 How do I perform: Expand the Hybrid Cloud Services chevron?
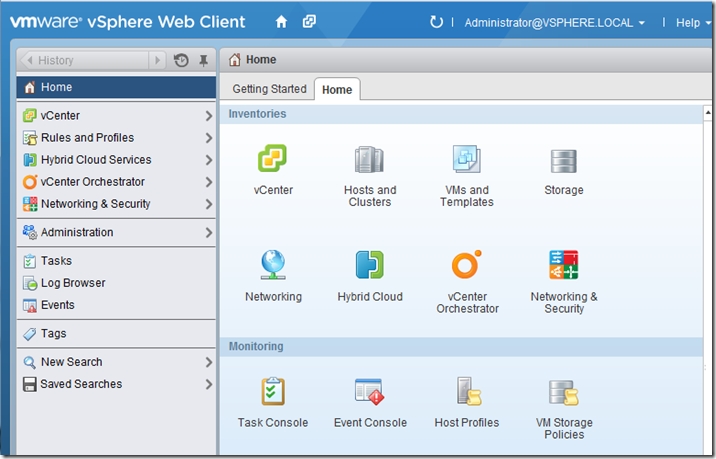[x=209, y=160]
